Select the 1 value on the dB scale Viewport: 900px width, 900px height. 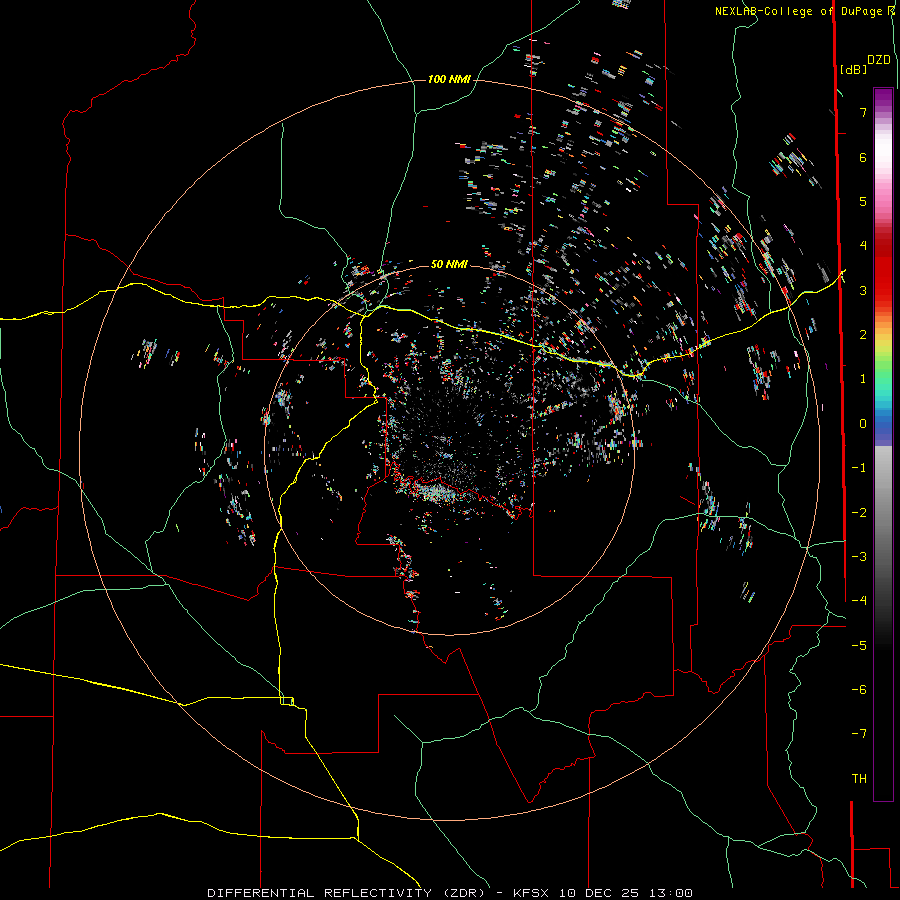click(863, 379)
